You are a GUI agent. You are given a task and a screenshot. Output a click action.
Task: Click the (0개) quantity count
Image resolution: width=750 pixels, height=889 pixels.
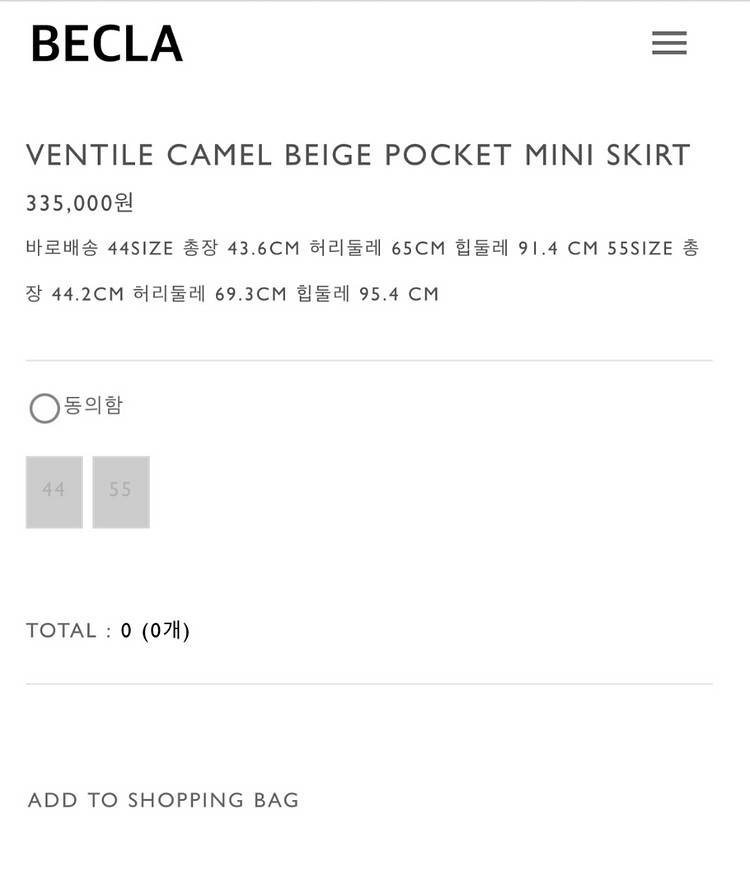pos(166,630)
